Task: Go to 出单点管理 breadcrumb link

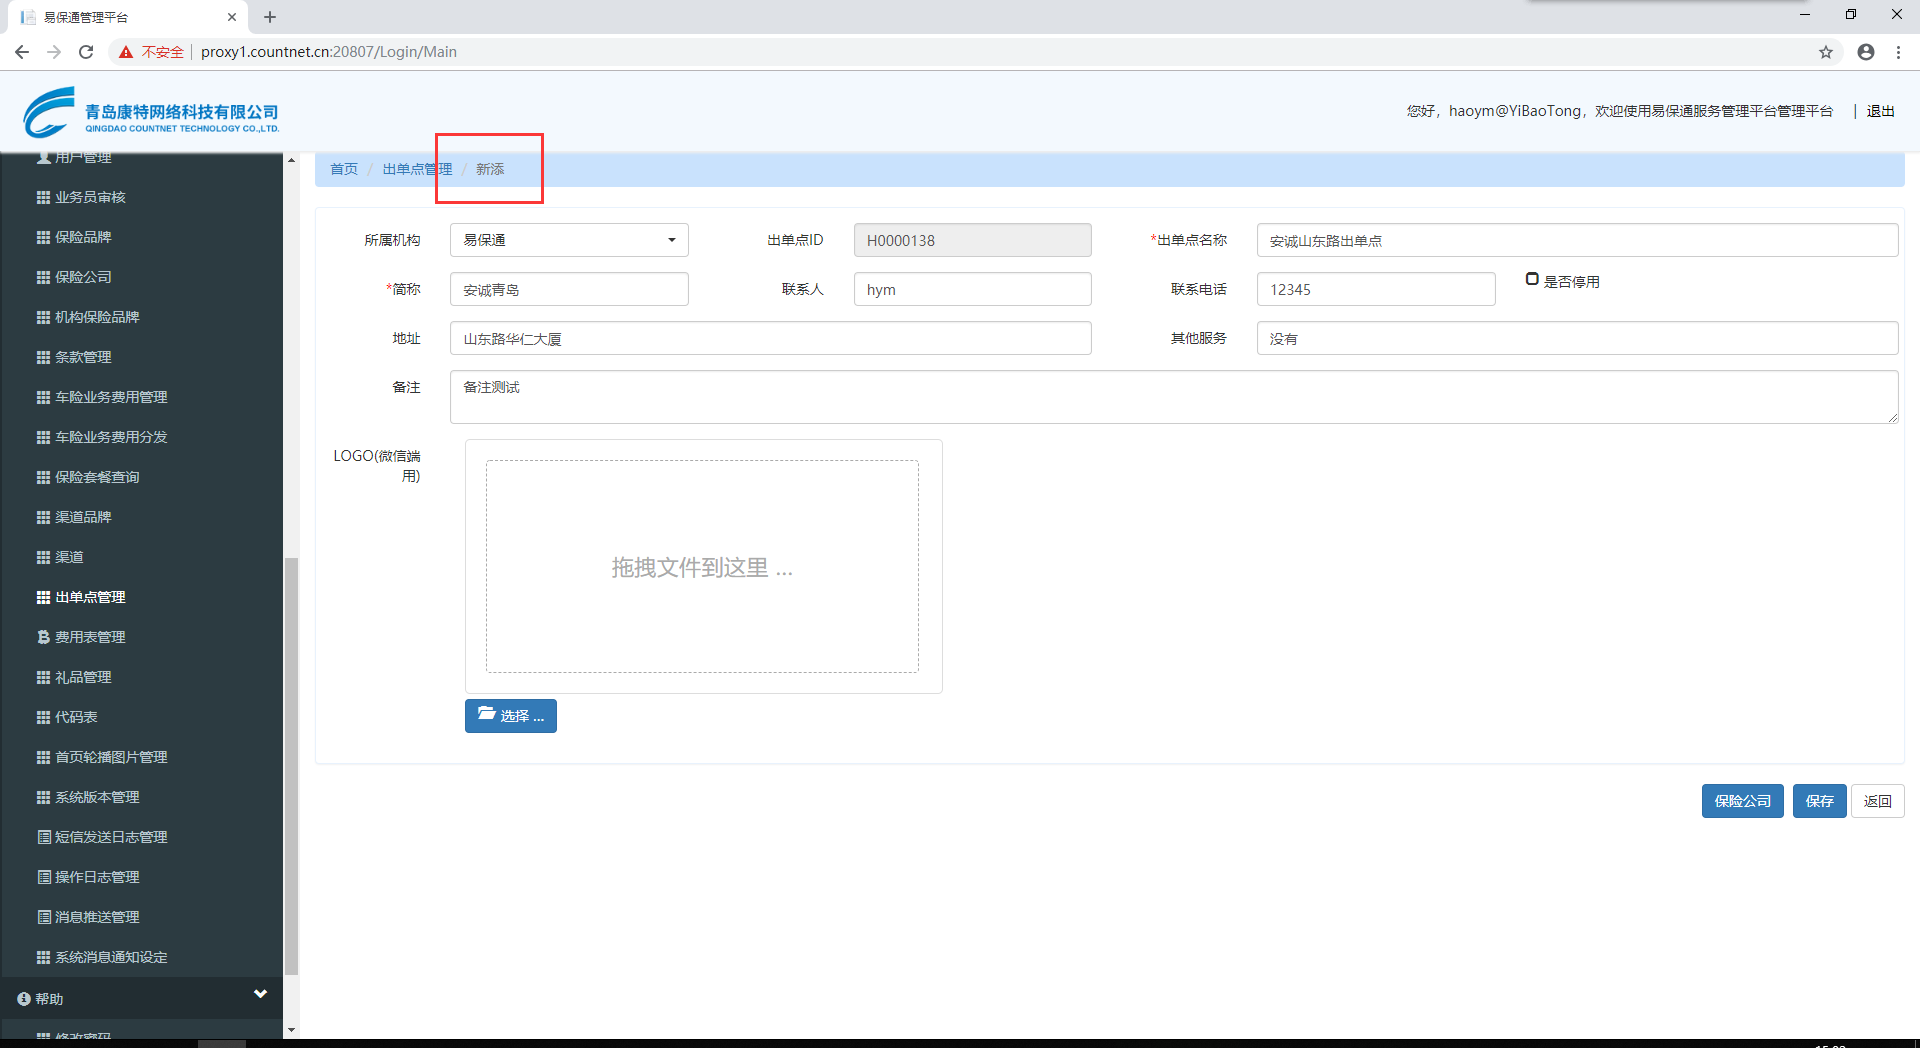Action: [x=417, y=169]
